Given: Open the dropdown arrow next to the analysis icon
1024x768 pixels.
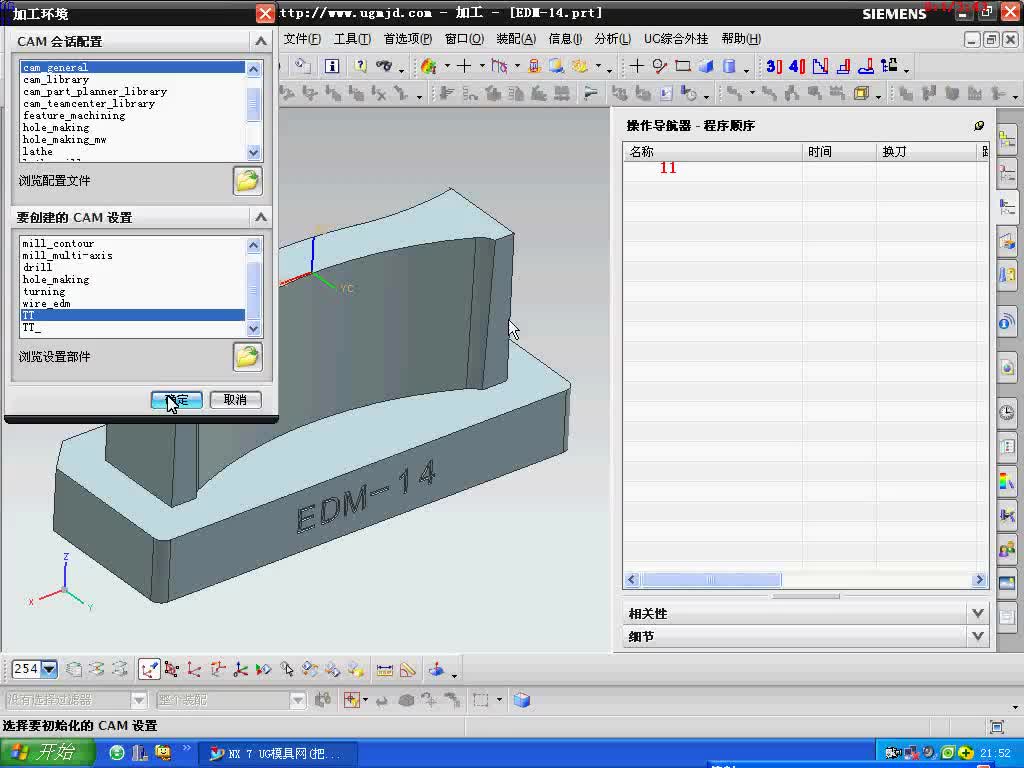Looking at the screenshot, I should [x=447, y=66].
